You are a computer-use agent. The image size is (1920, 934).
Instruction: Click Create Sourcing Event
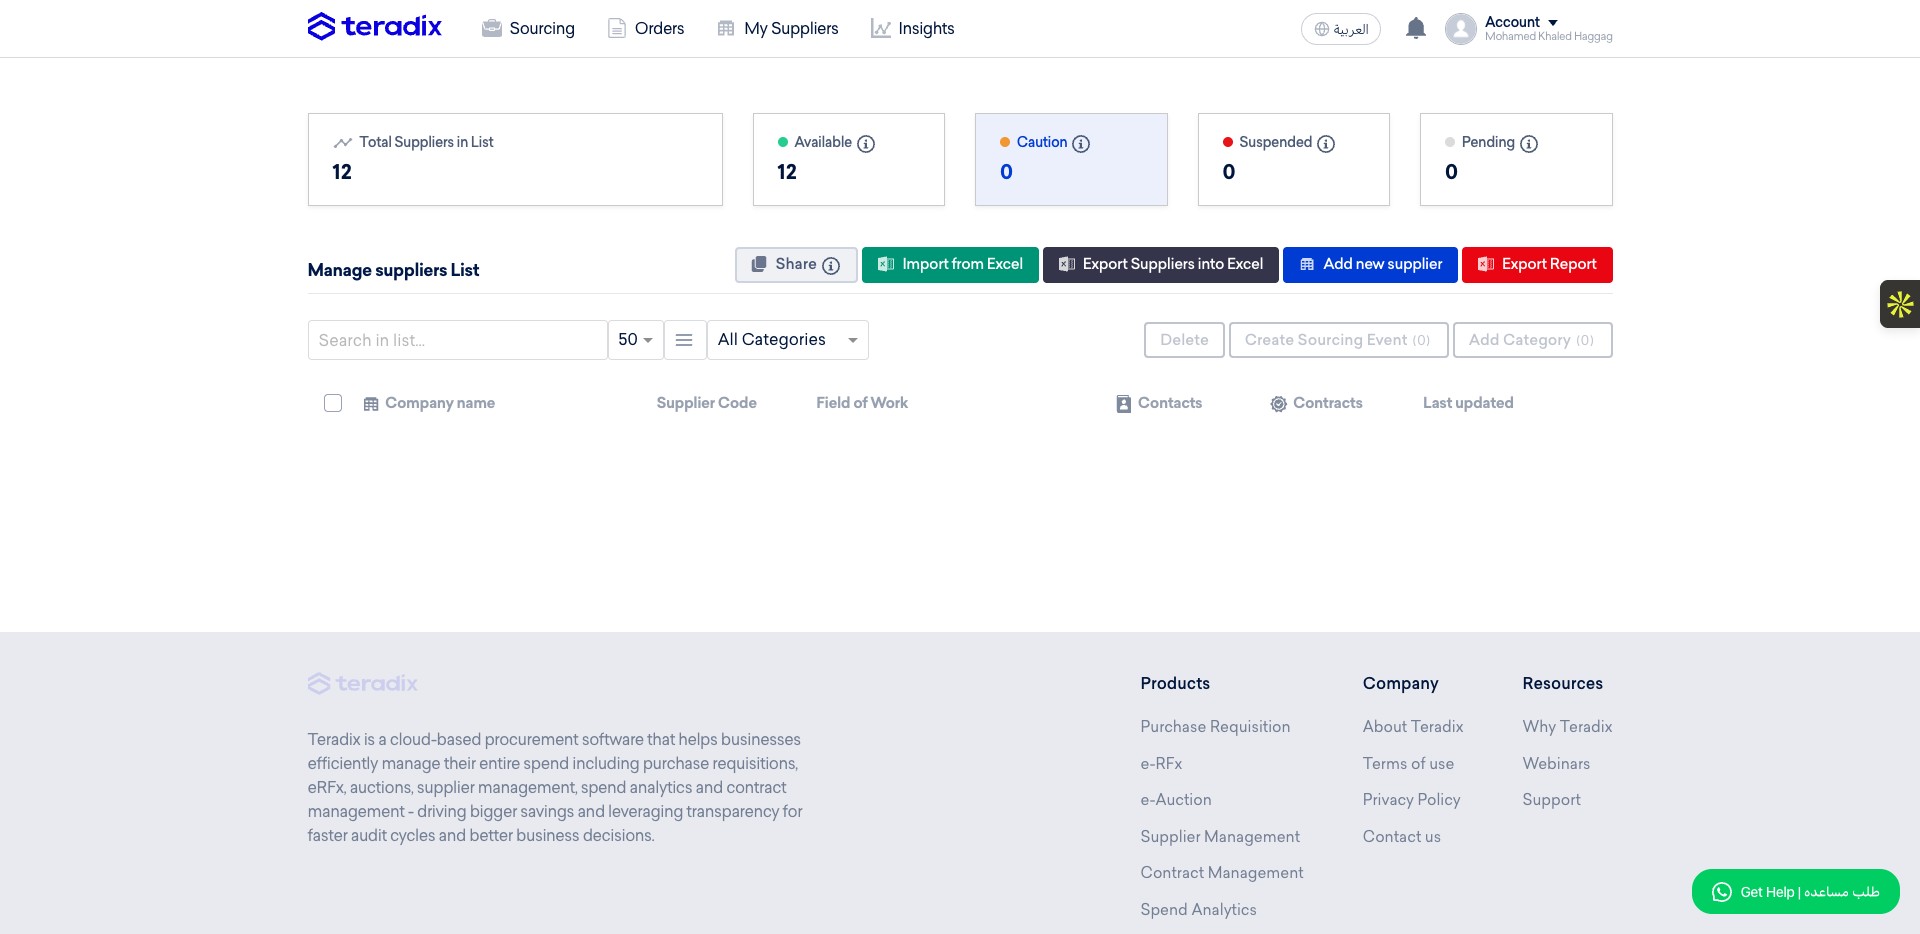click(x=1337, y=340)
